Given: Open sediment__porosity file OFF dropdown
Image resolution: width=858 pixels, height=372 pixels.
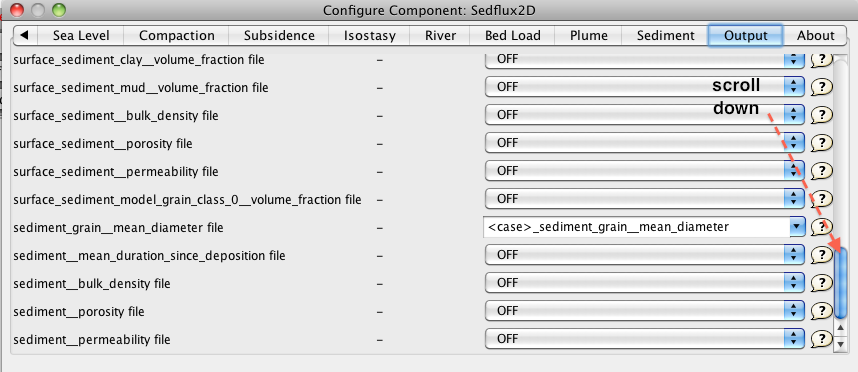Looking at the screenshot, I should click(x=645, y=311).
